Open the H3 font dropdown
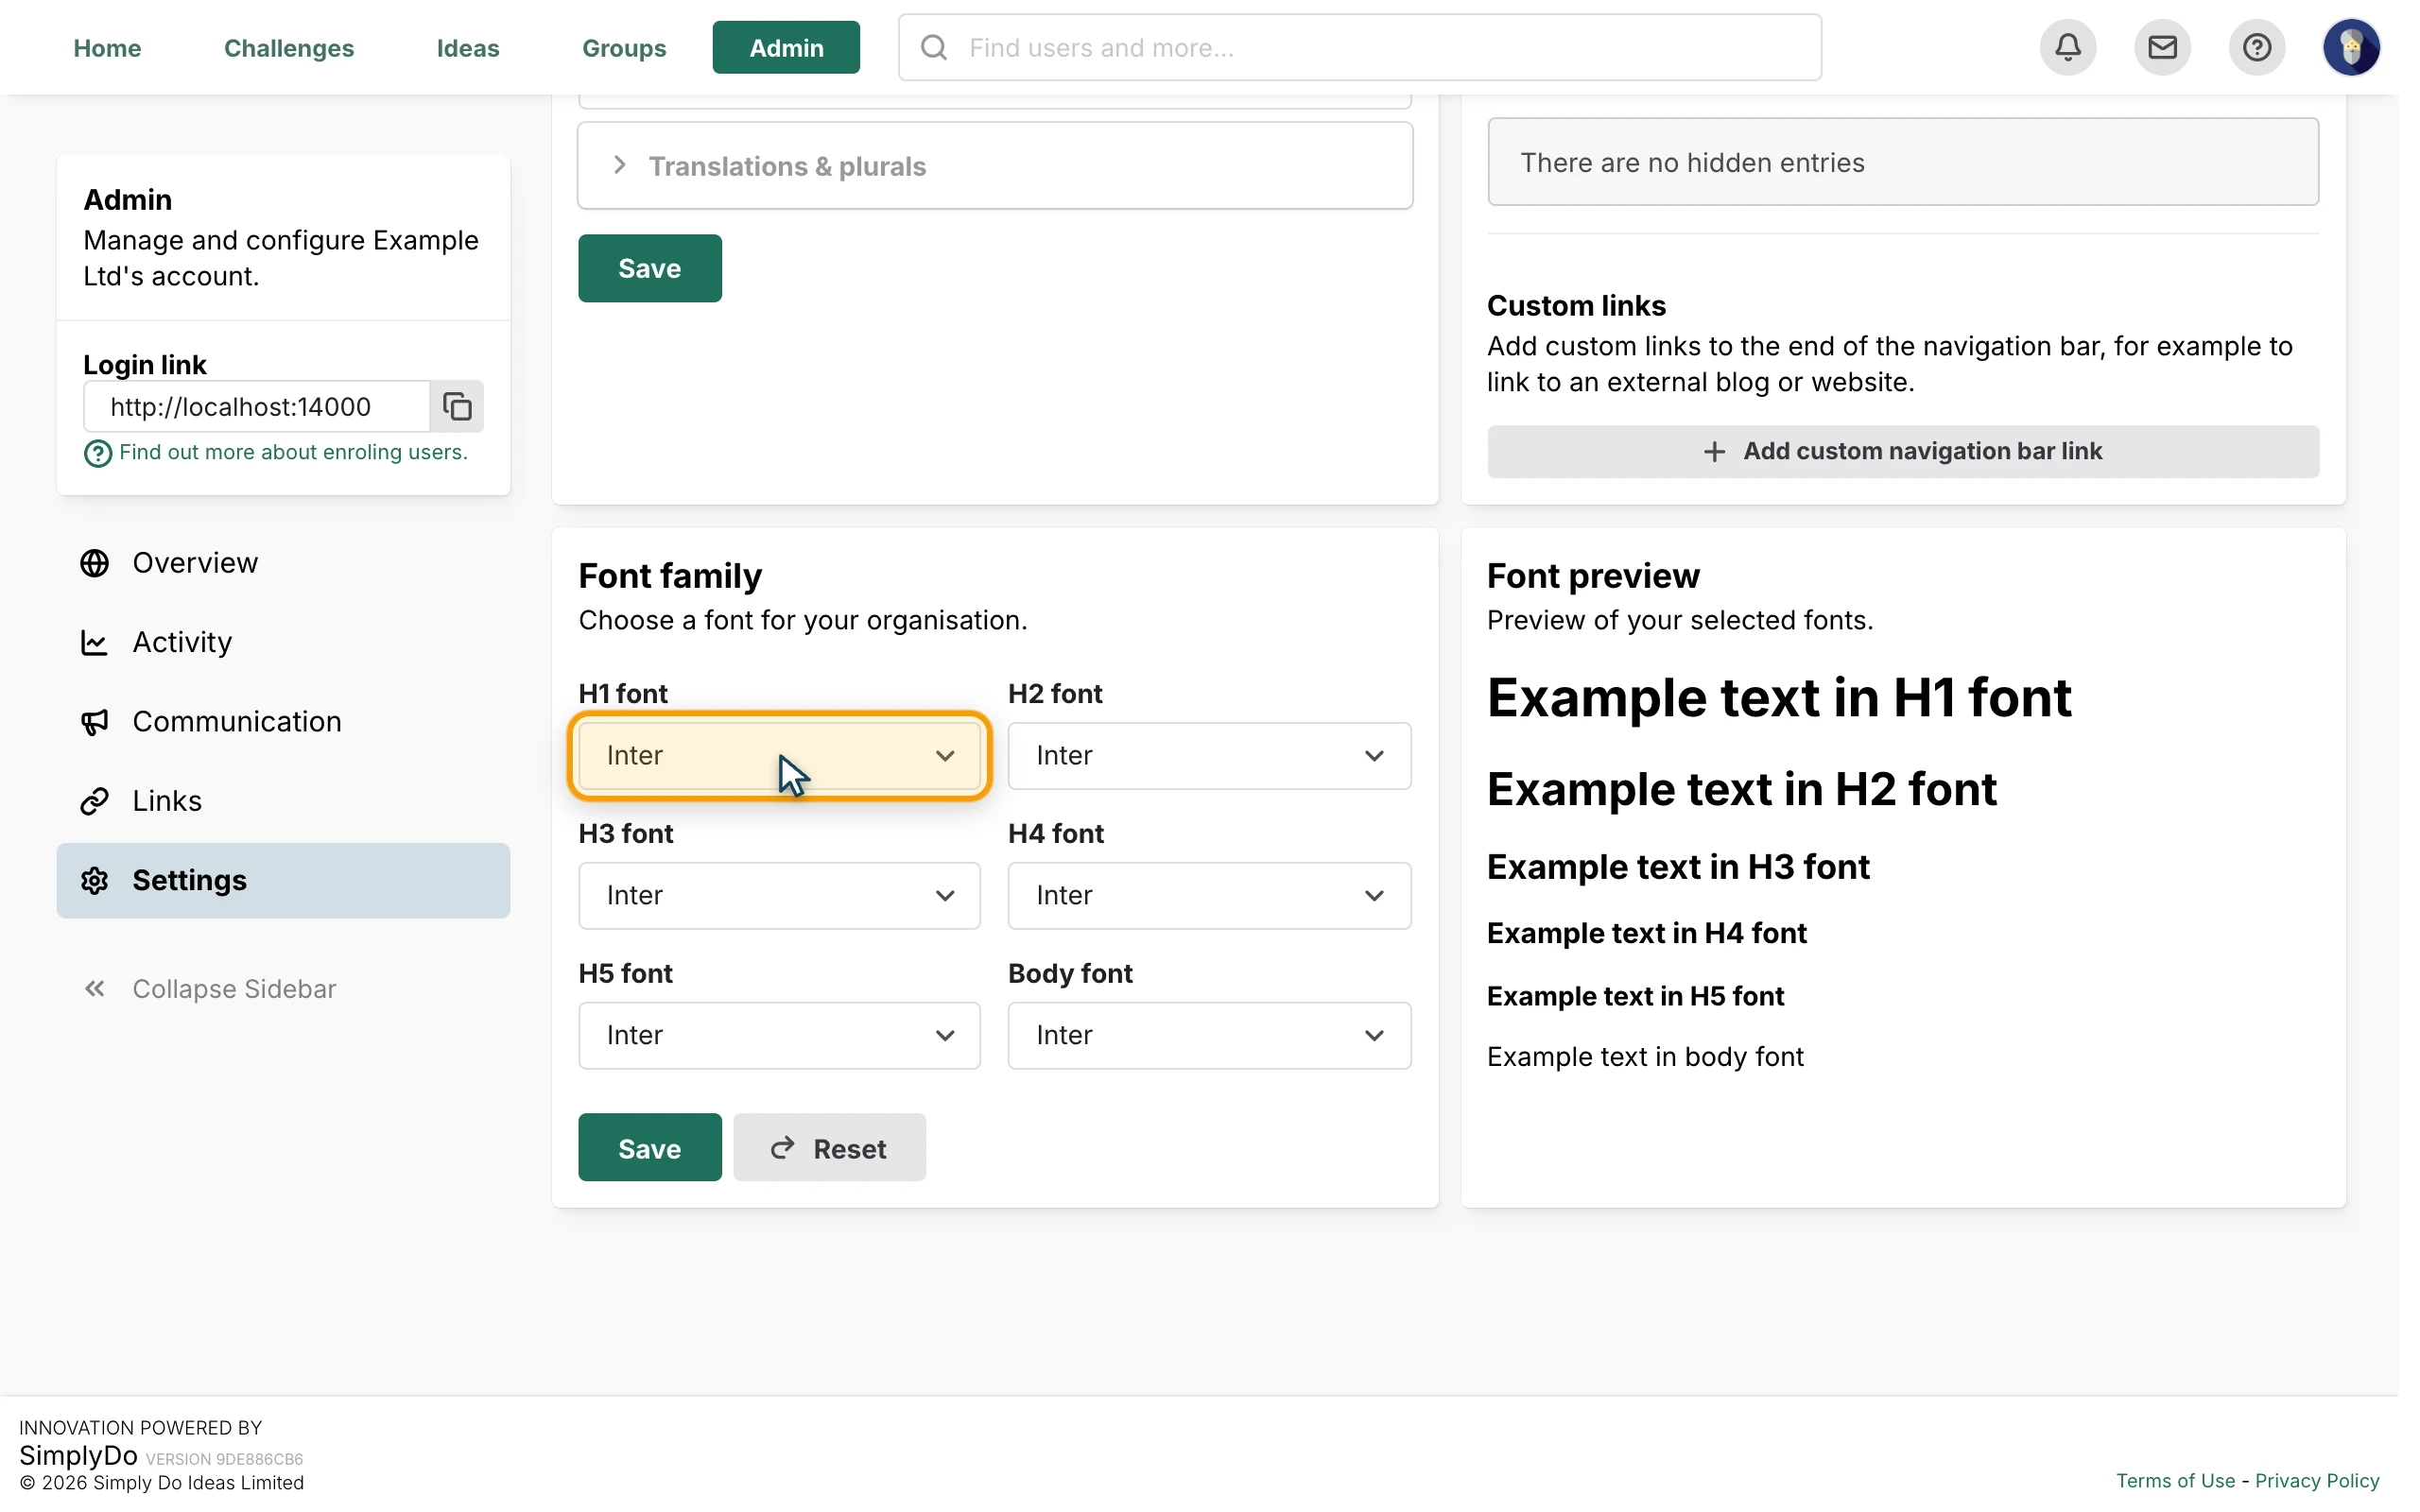Screen dimensions: 2420x1512 pos(779,895)
